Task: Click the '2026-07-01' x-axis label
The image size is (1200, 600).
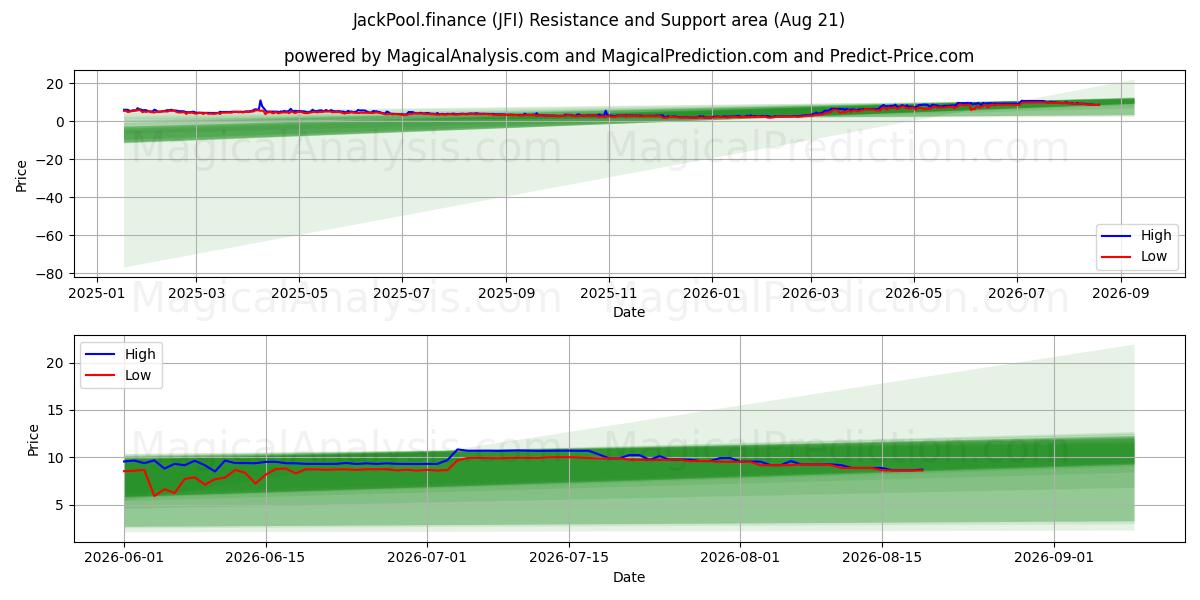Action: (427, 558)
